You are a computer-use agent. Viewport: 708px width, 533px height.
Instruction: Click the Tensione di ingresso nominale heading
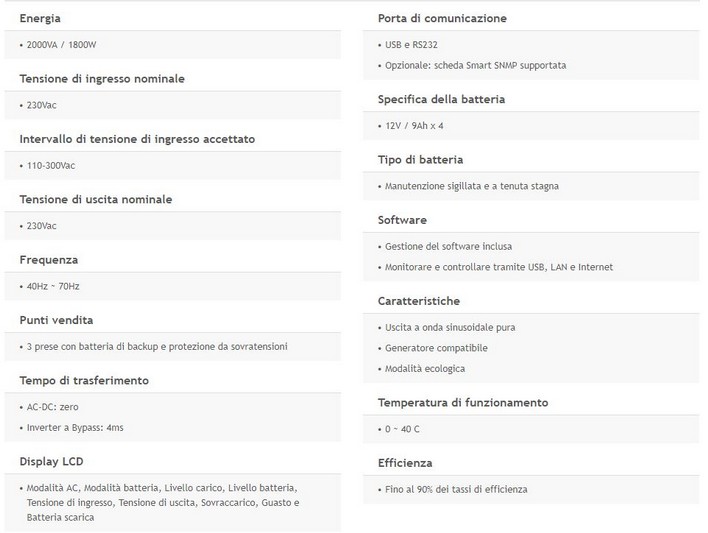click(102, 78)
